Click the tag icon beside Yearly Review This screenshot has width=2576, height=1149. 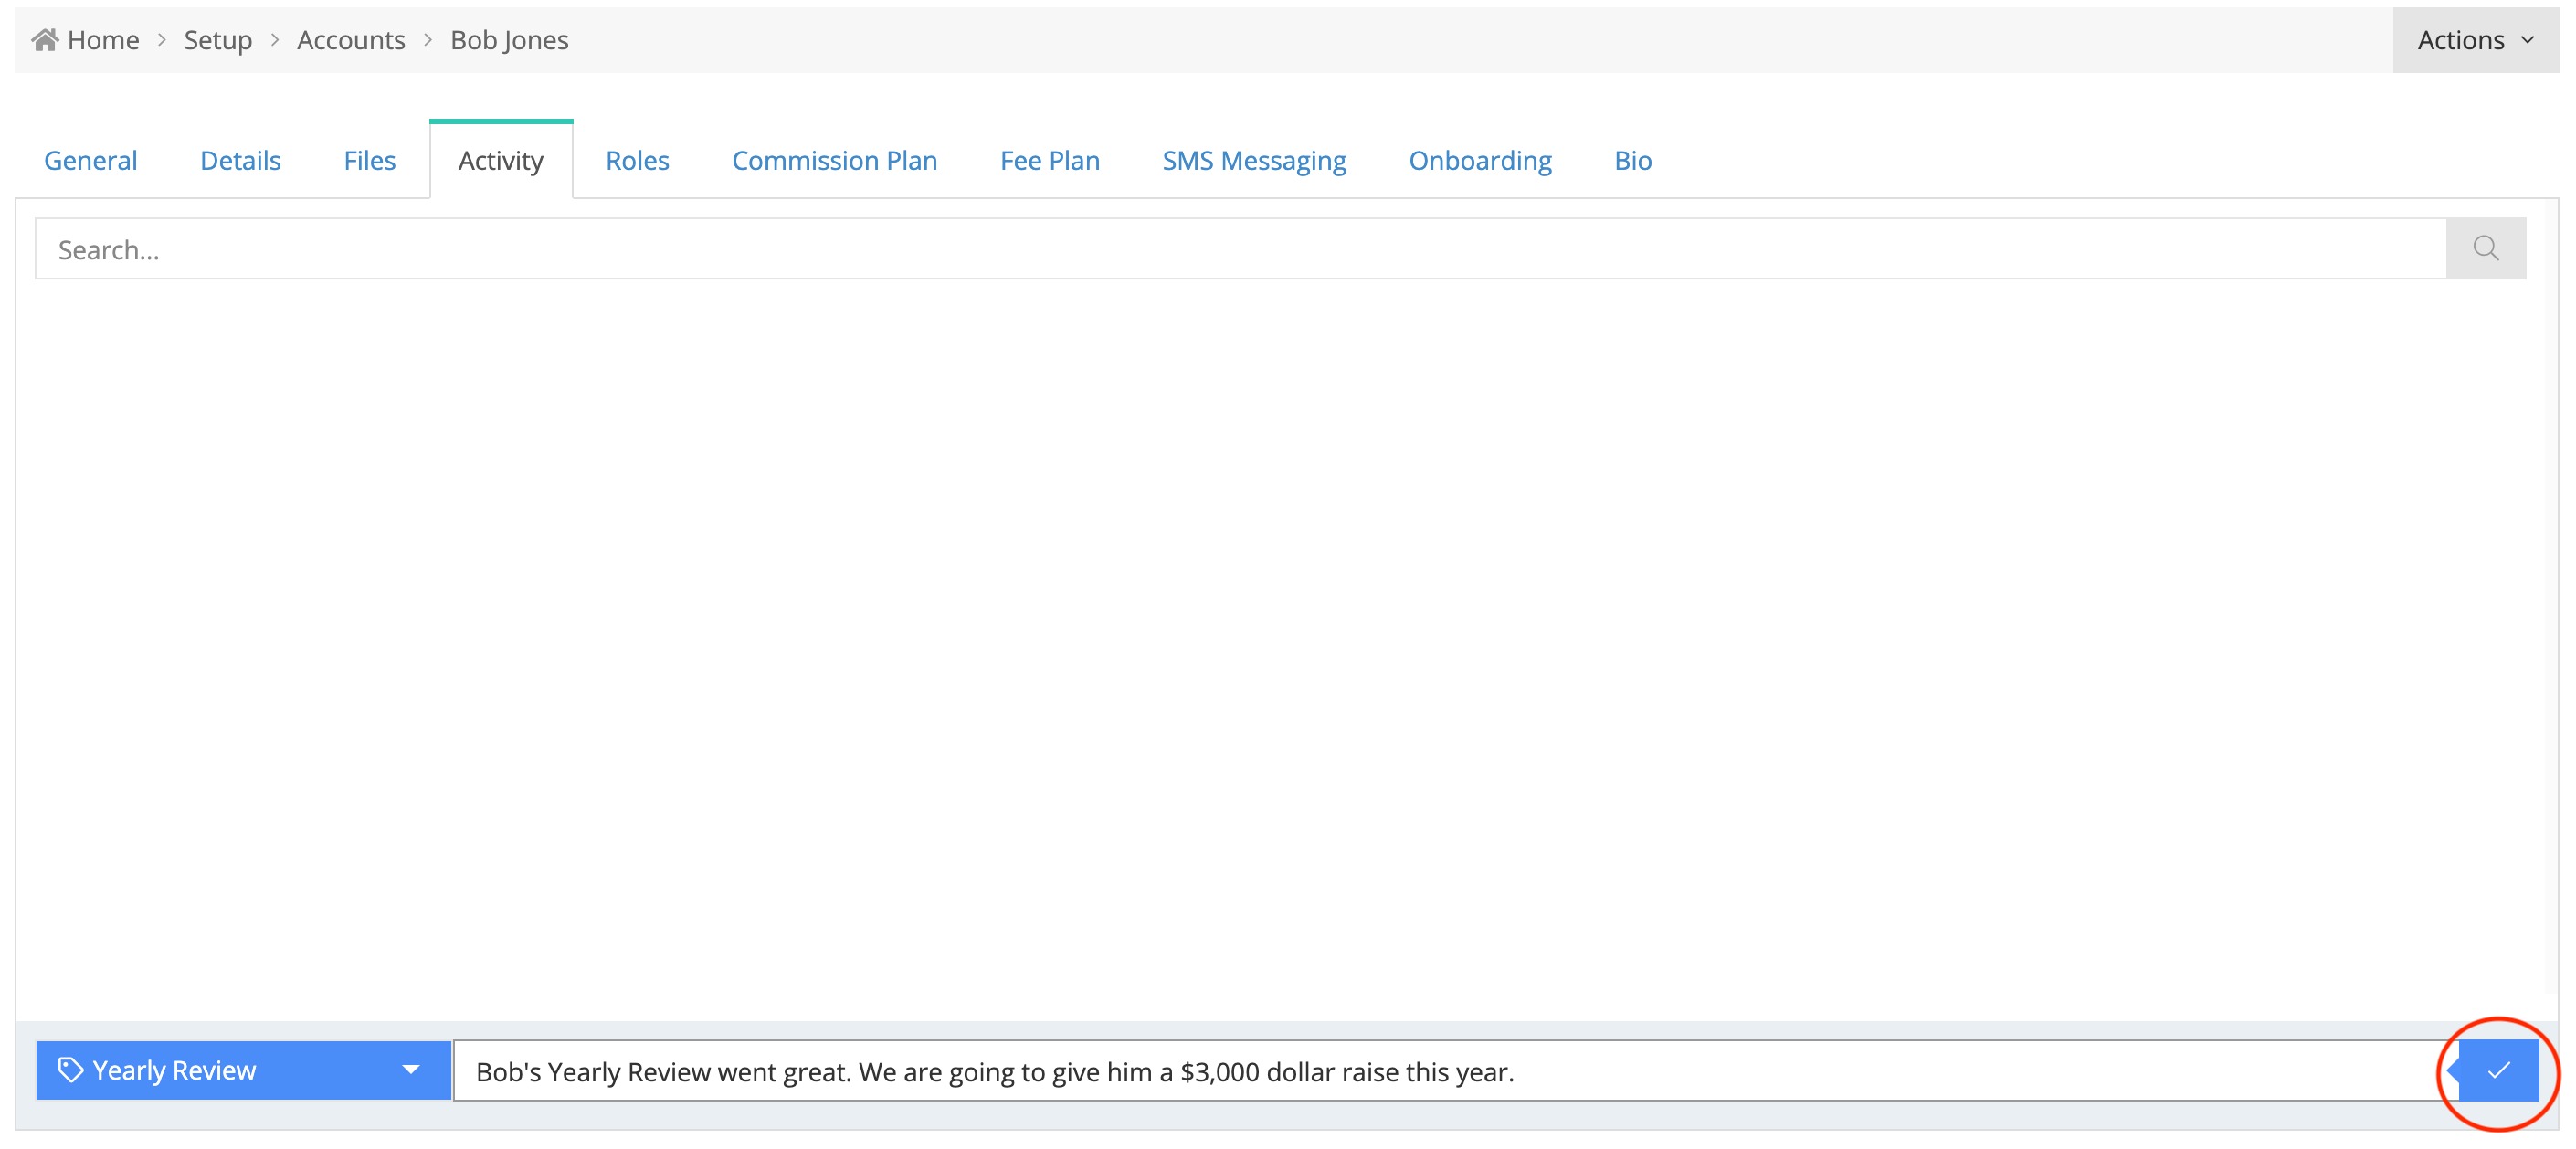point(70,1070)
